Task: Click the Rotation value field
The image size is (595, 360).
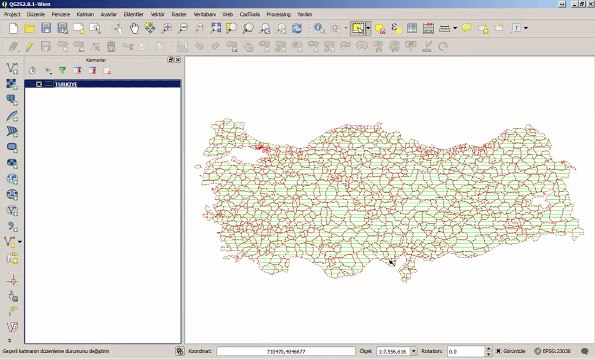Action: pos(466,352)
